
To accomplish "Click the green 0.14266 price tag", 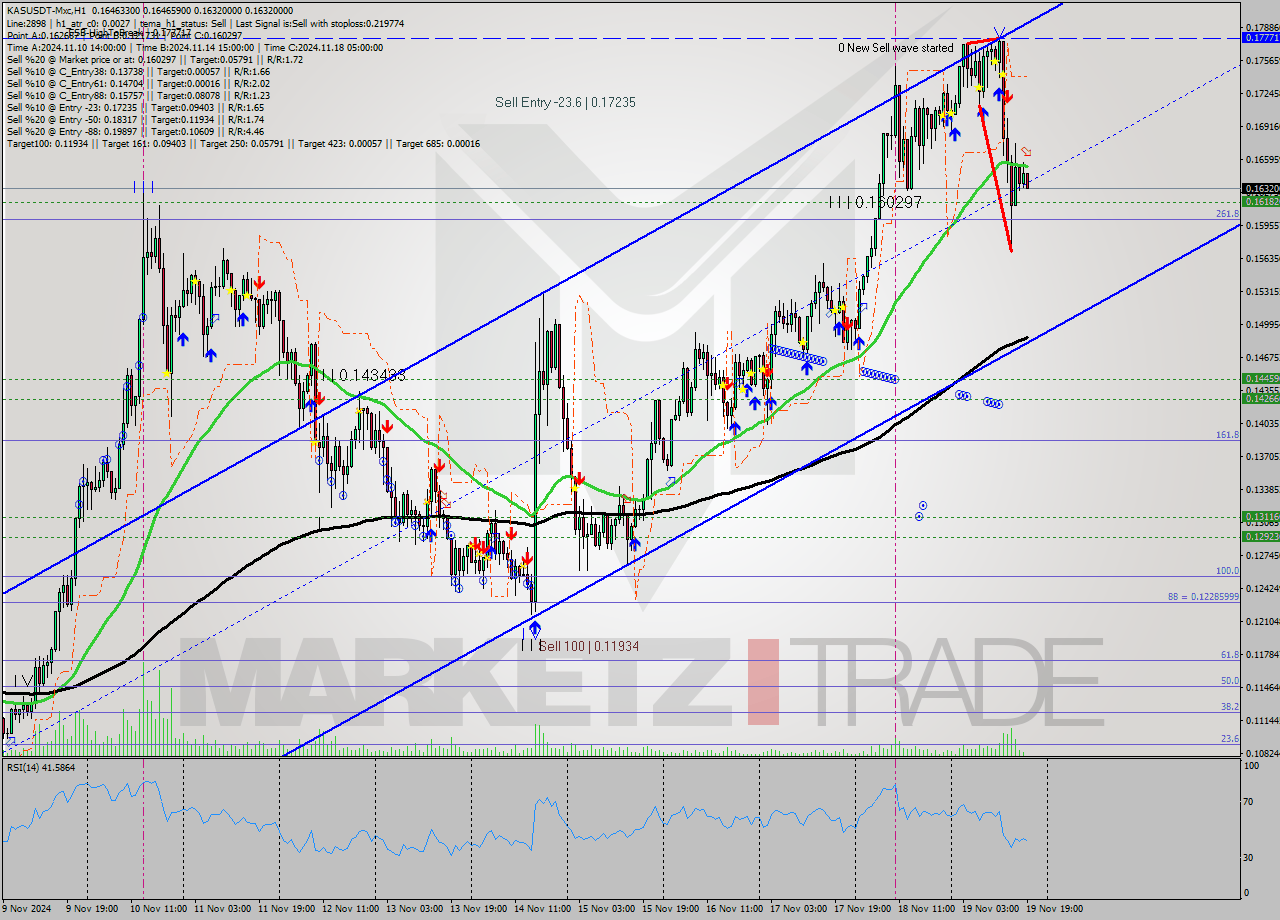I will tap(1260, 398).
